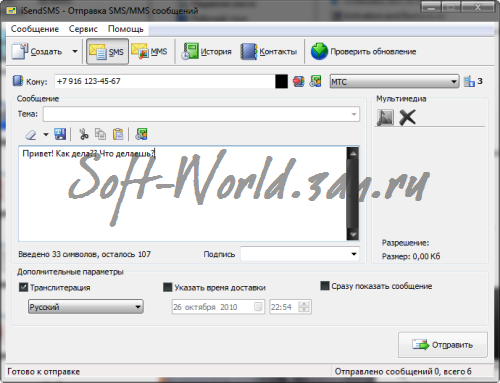Click the paste clipboard icon
Screen dimensions: 500x383
tap(118, 134)
